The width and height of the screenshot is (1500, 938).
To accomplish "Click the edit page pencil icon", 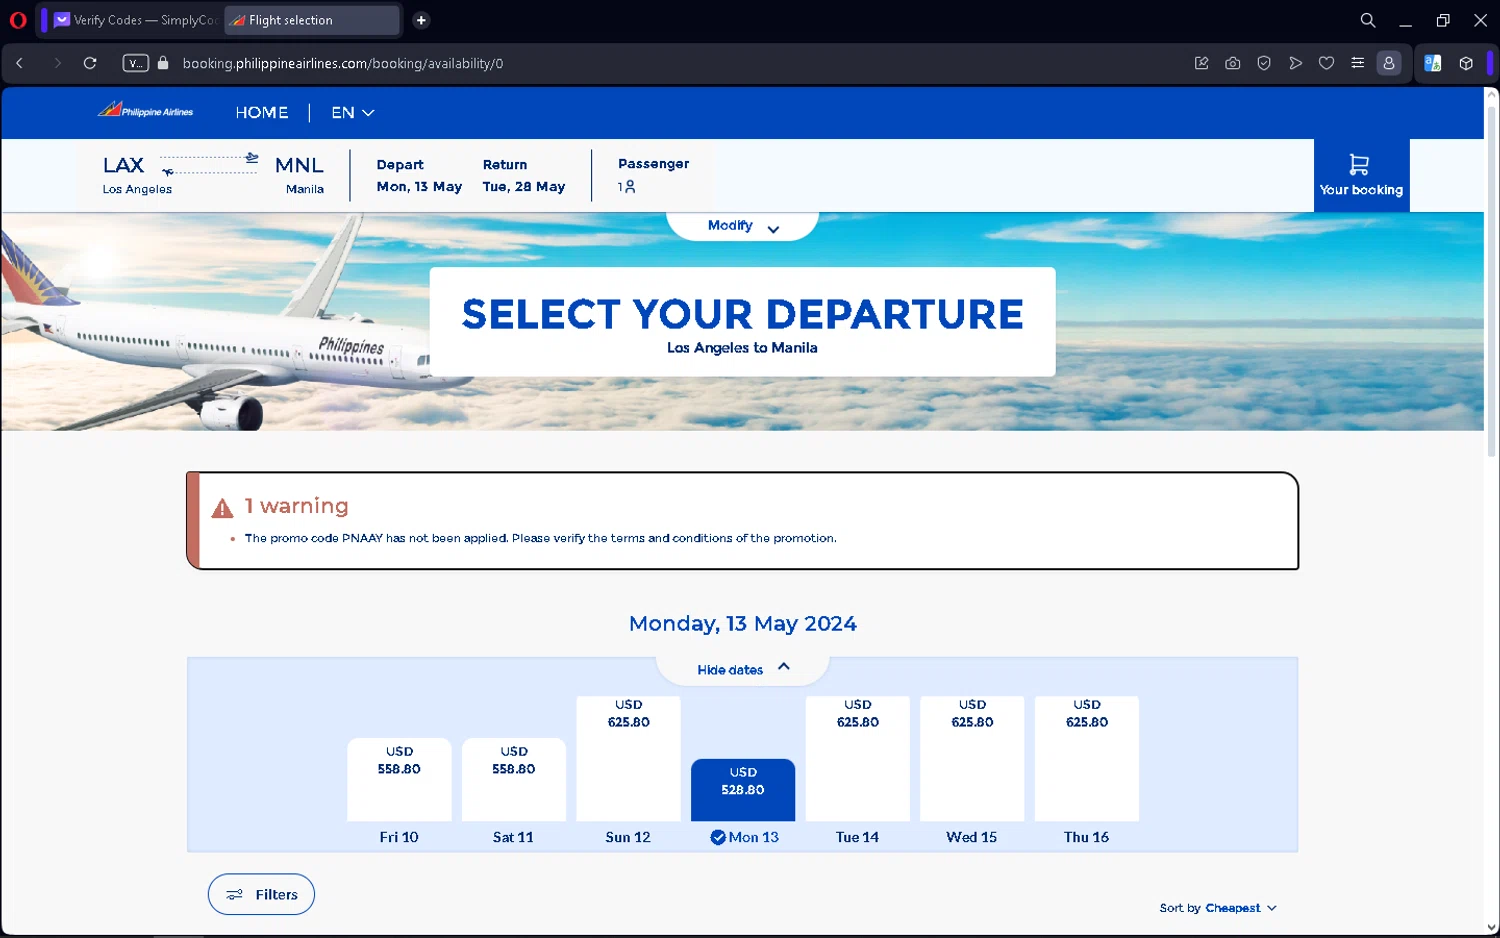I will 1201,63.
